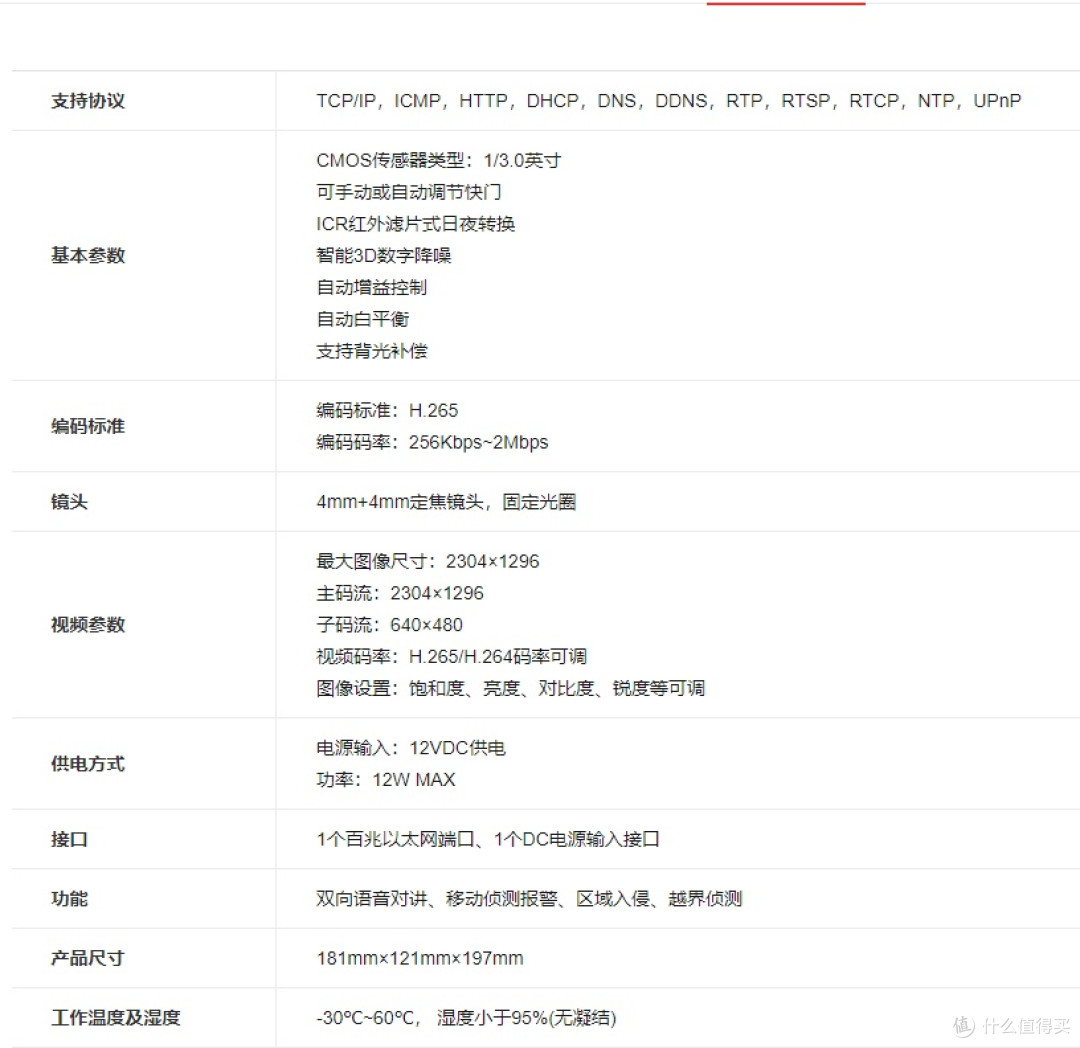This screenshot has width=1080, height=1048.
Task: Click the 181mm×121mm×197mm dimensions value
Action: pos(419,958)
